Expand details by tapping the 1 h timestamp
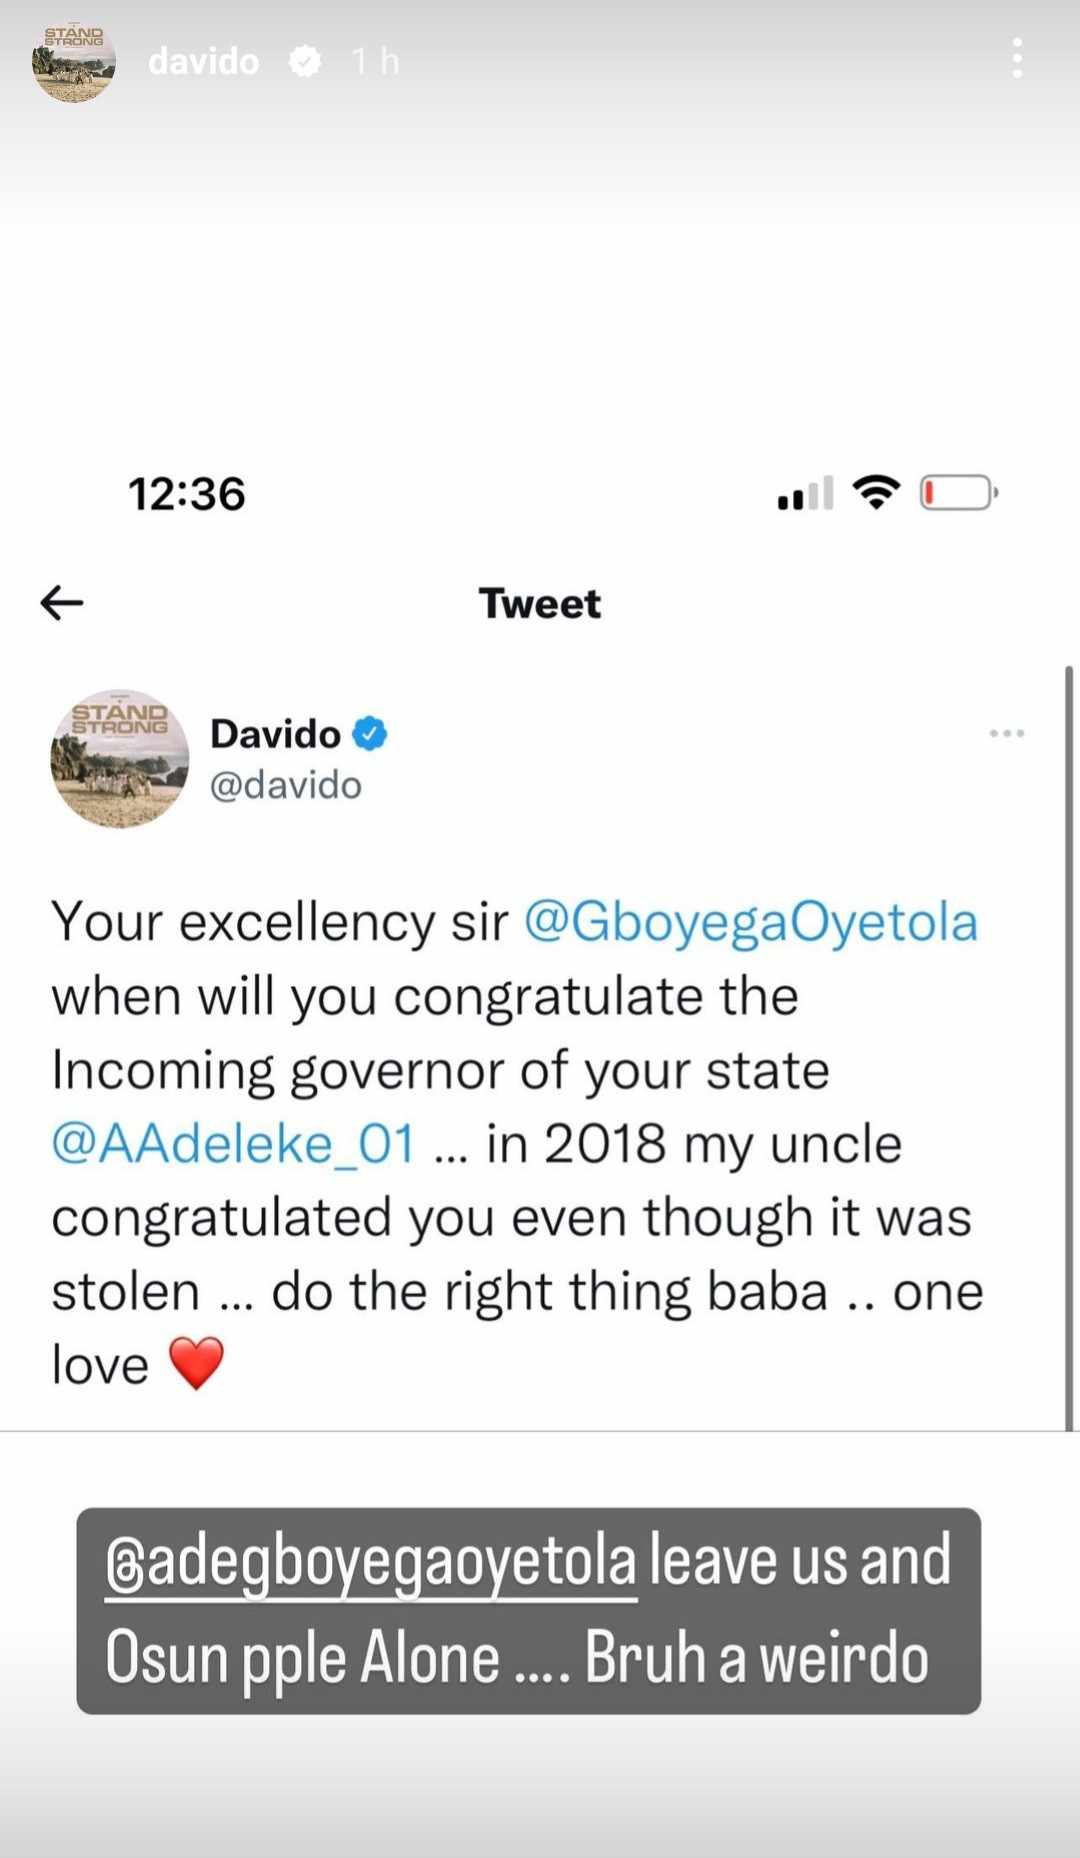This screenshot has height=1858, width=1080. click(x=371, y=61)
